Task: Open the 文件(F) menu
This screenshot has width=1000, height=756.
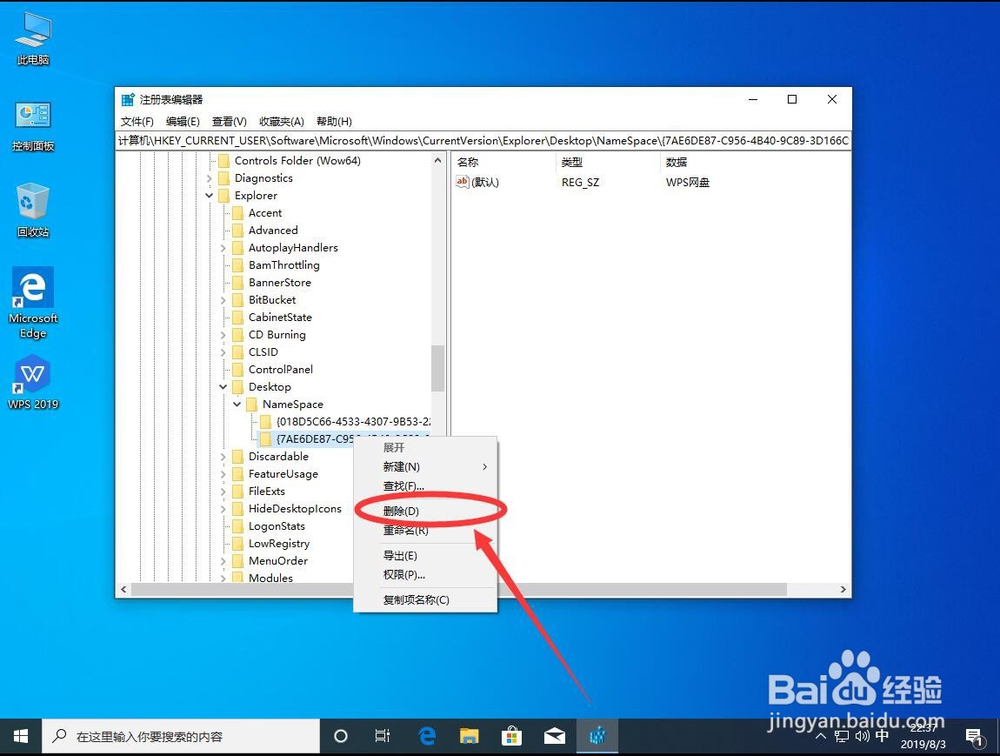Action: coord(137,121)
